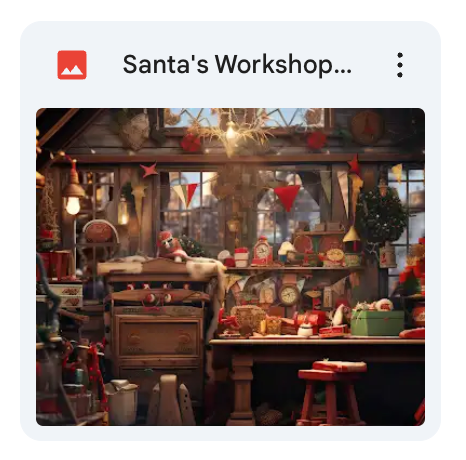This screenshot has width=466, height=460.
Task: Click the large red pennant flag
Action: tap(287, 197)
